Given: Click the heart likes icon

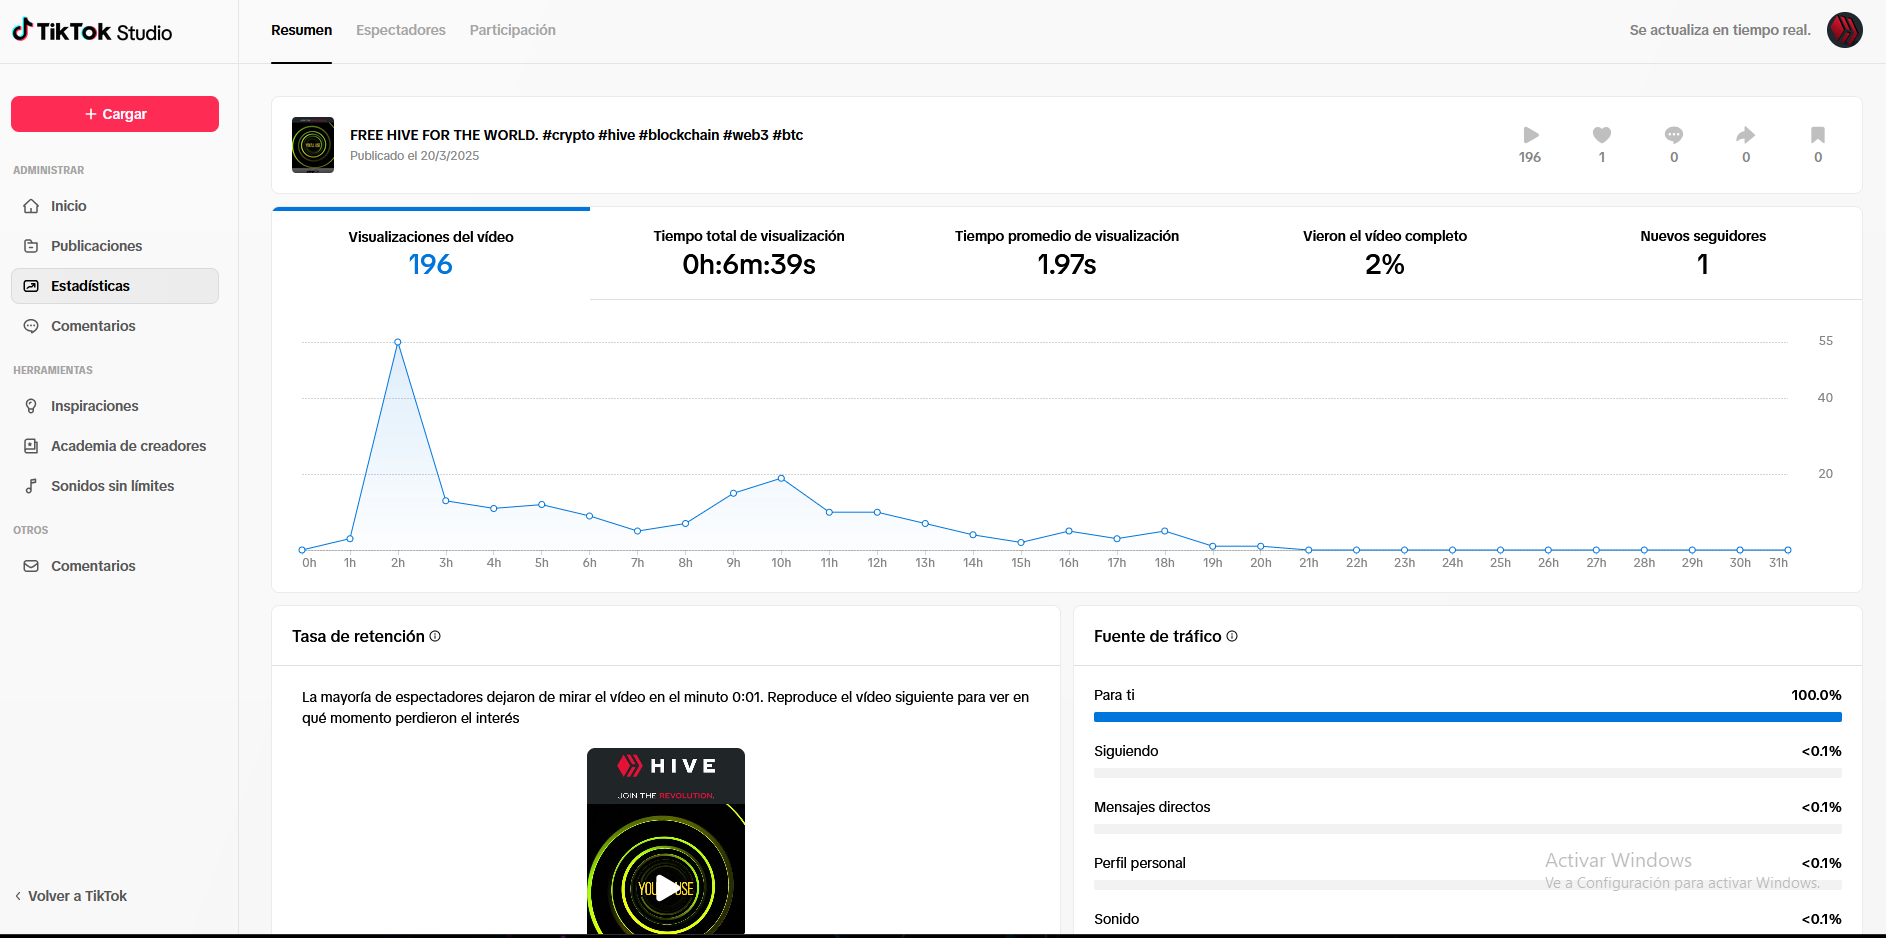Looking at the screenshot, I should click(1602, 135).
